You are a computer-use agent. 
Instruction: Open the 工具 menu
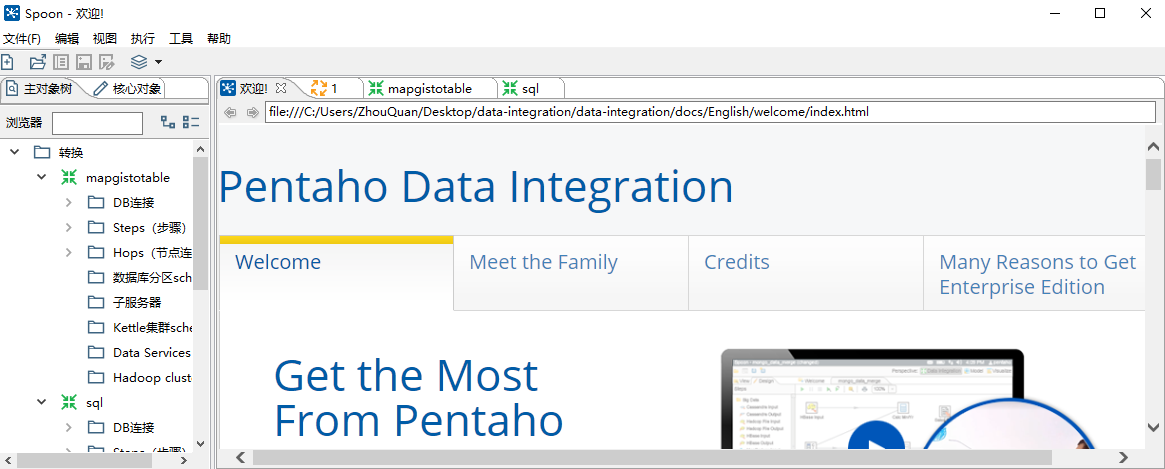tap(181, 39)
